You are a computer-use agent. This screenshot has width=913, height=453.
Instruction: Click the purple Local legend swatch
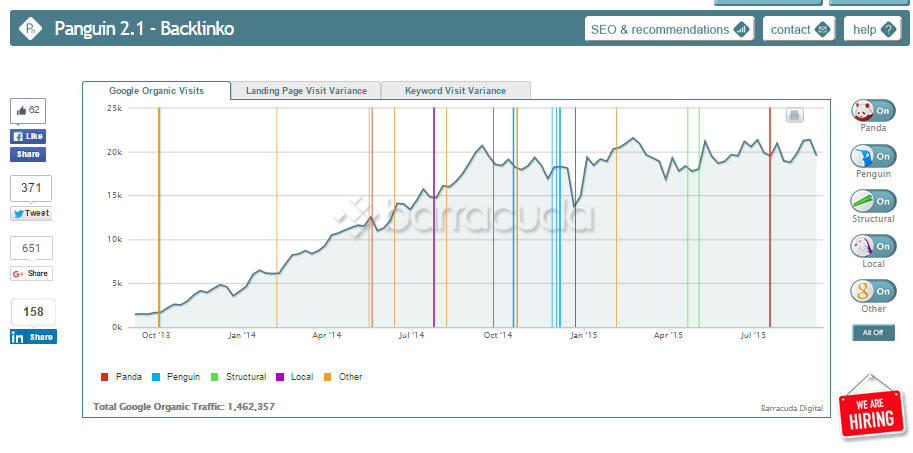click(x=279, y=377)
